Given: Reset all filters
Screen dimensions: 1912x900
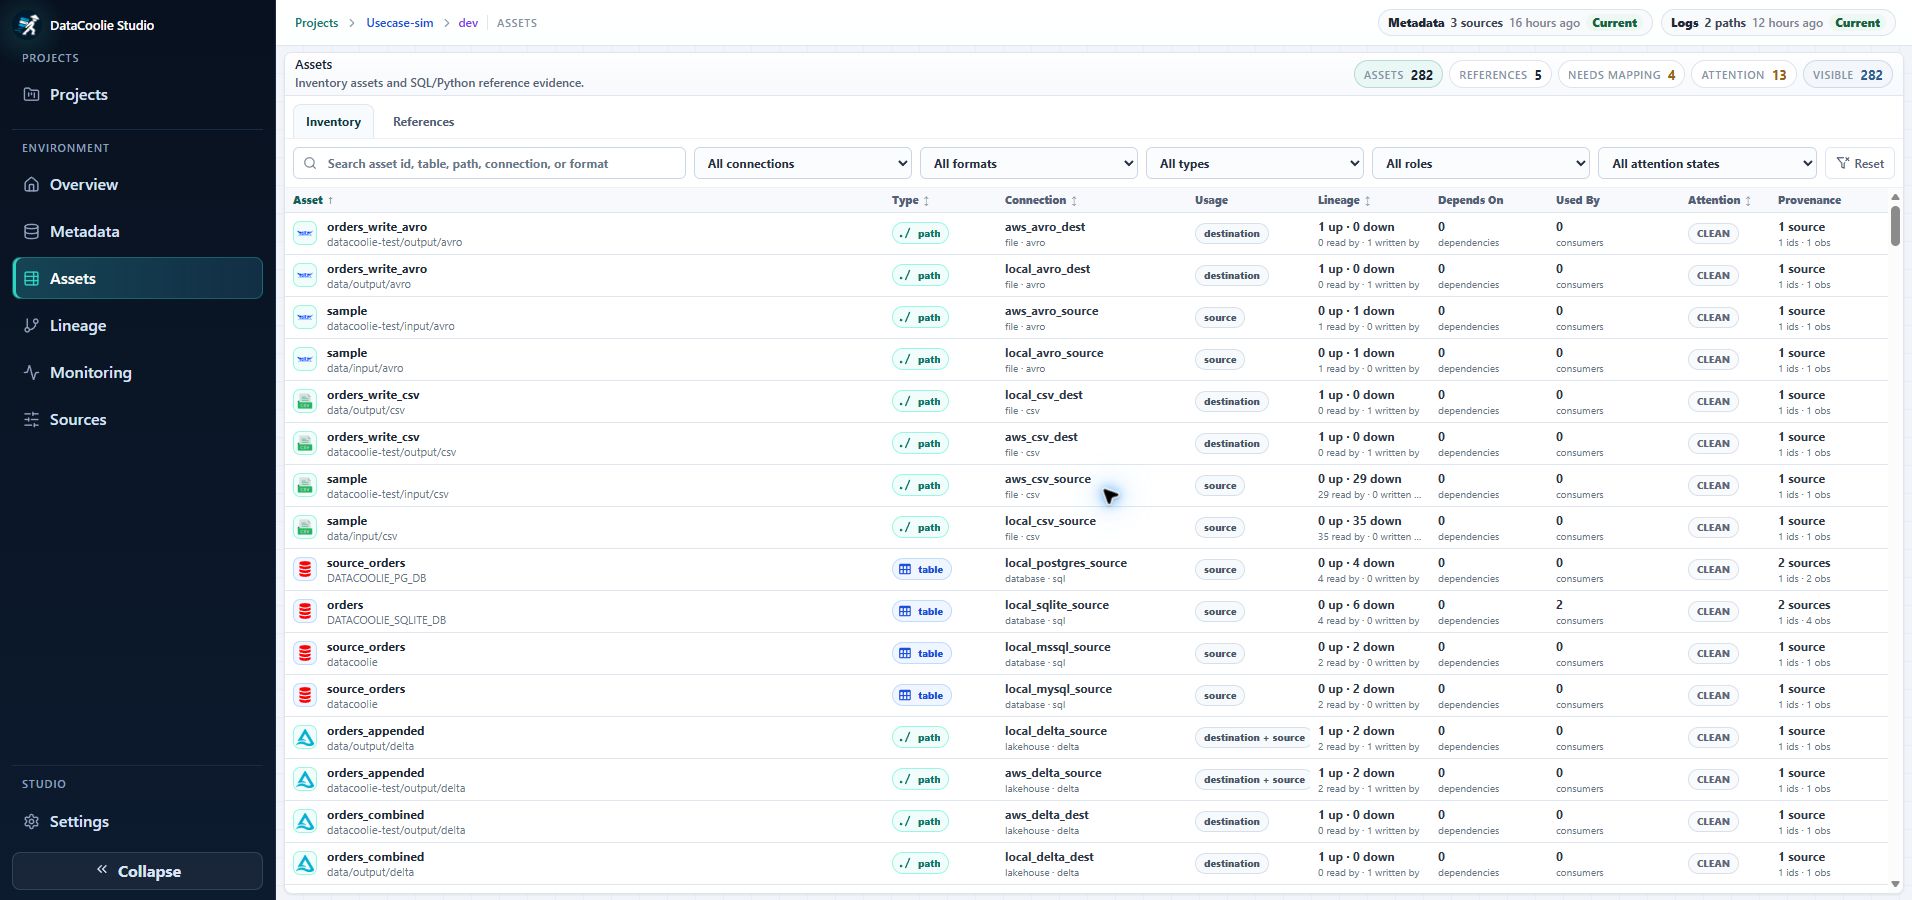Looking at the screenshot, I should coord(1860,163).
